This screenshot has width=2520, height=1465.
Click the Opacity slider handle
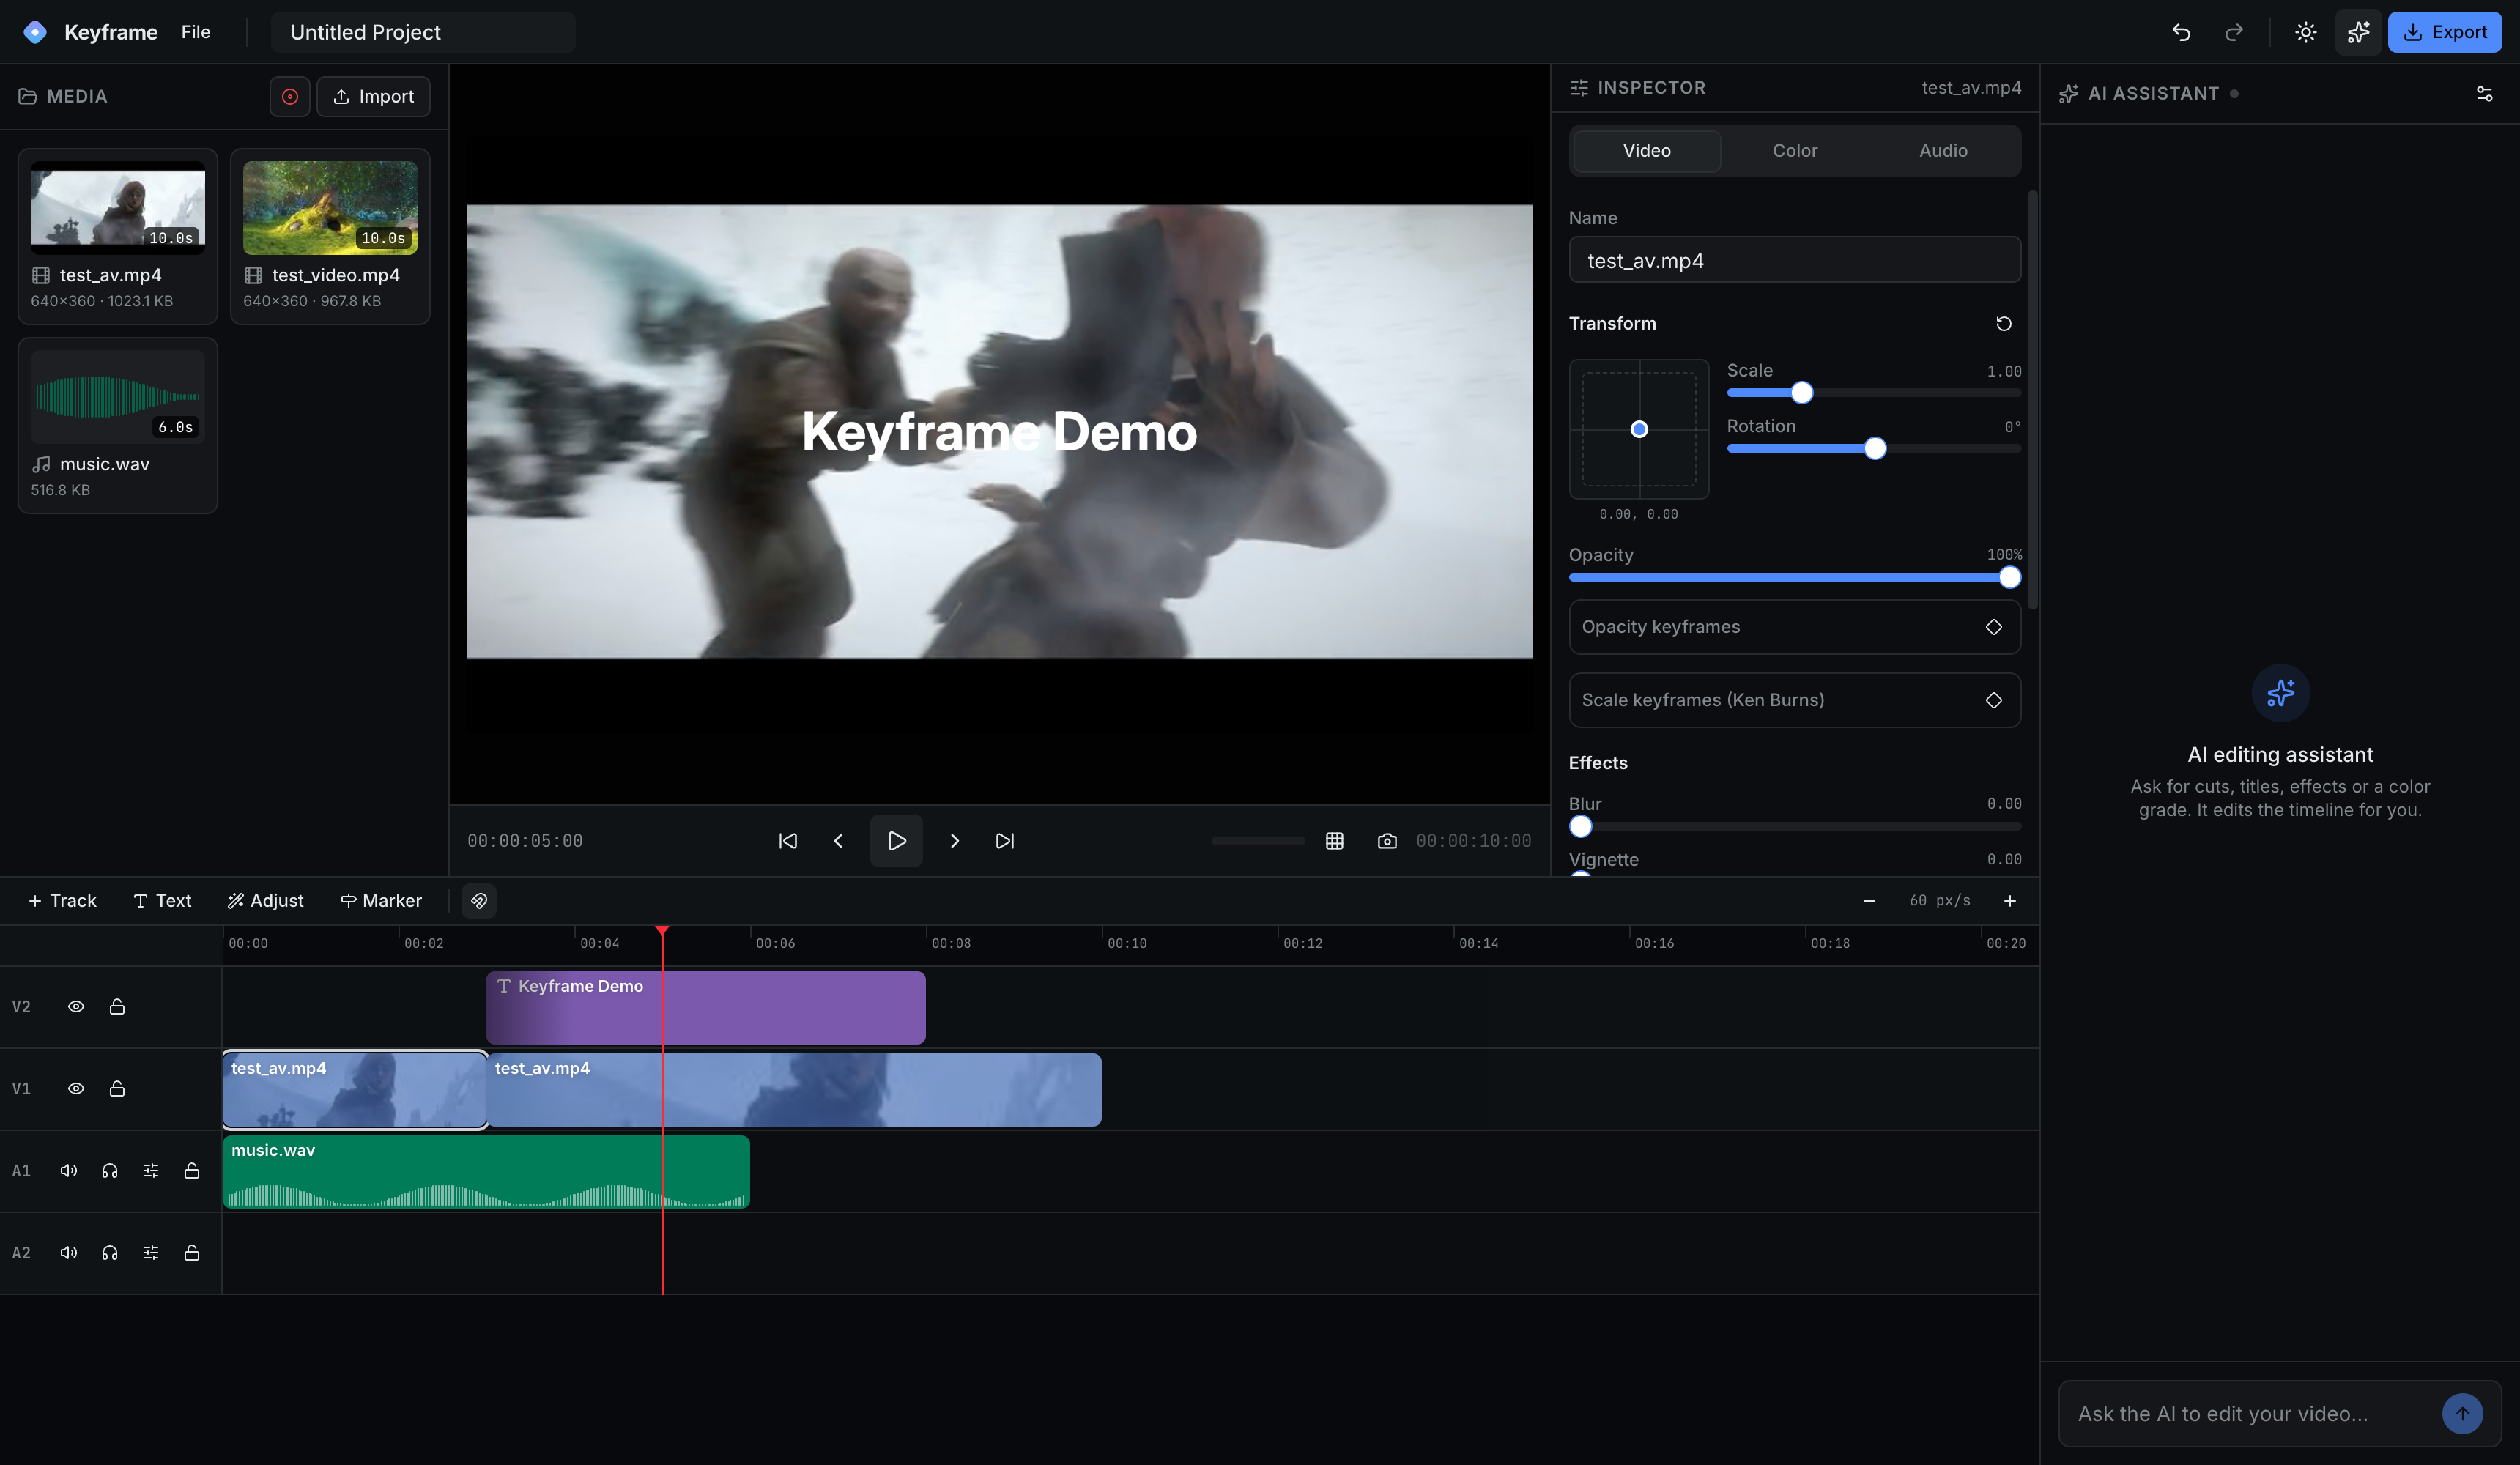(x=2009, y=577)
